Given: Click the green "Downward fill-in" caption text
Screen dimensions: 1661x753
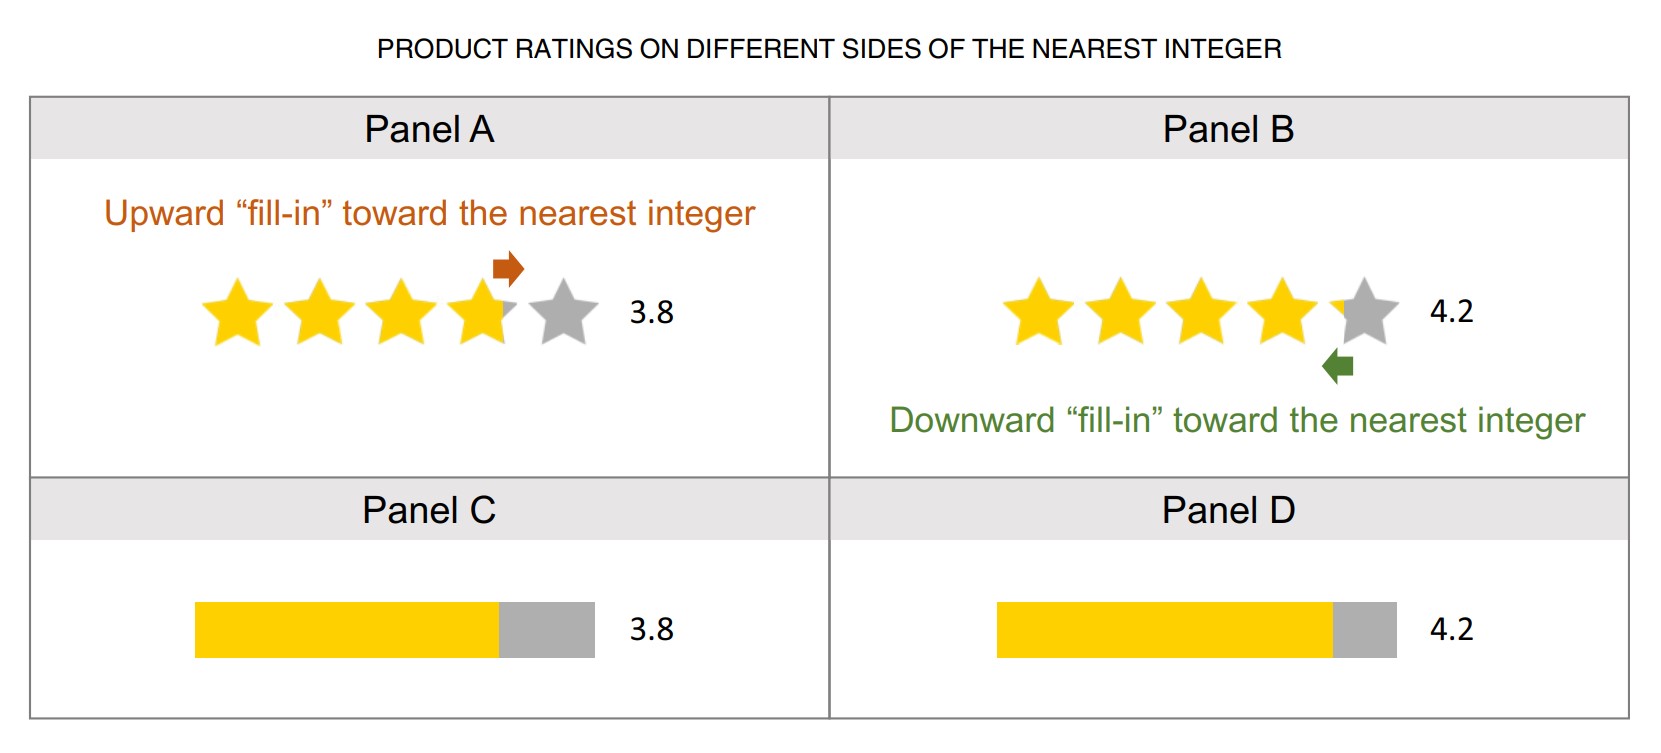Looking at the screenshot, I should 1237,420.
